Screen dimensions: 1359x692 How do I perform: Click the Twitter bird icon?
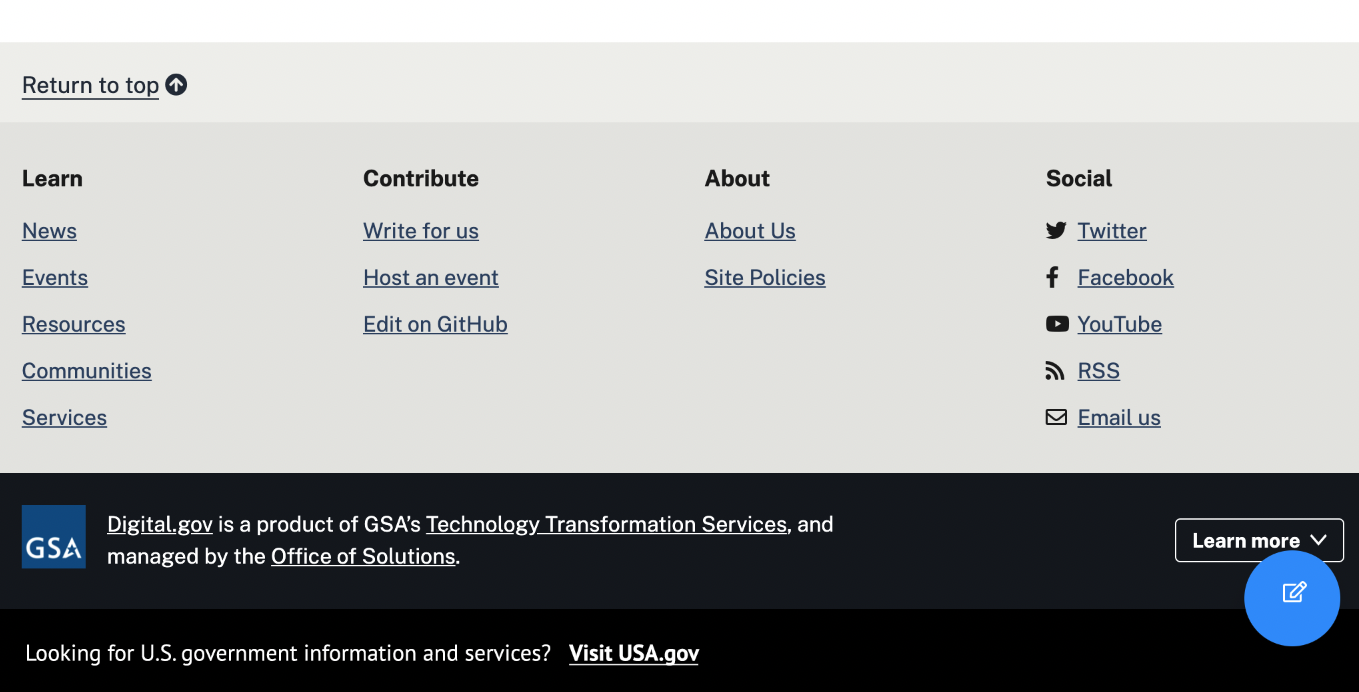(1056, 230)
